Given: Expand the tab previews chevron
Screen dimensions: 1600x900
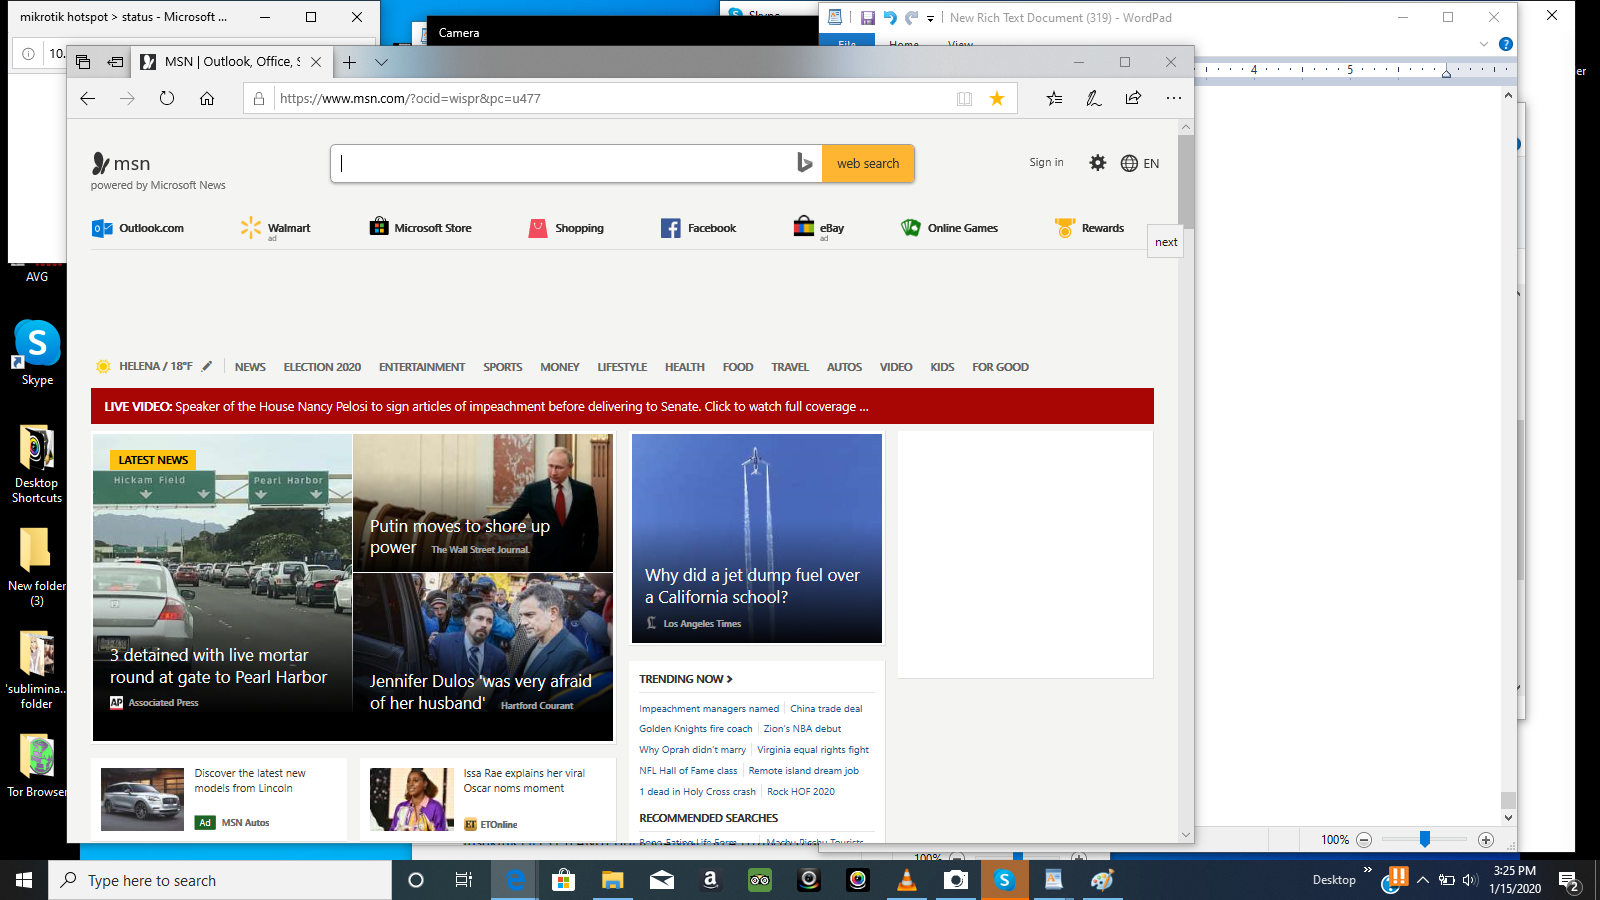Looking at the screenshot, I should tap(381, 62).
